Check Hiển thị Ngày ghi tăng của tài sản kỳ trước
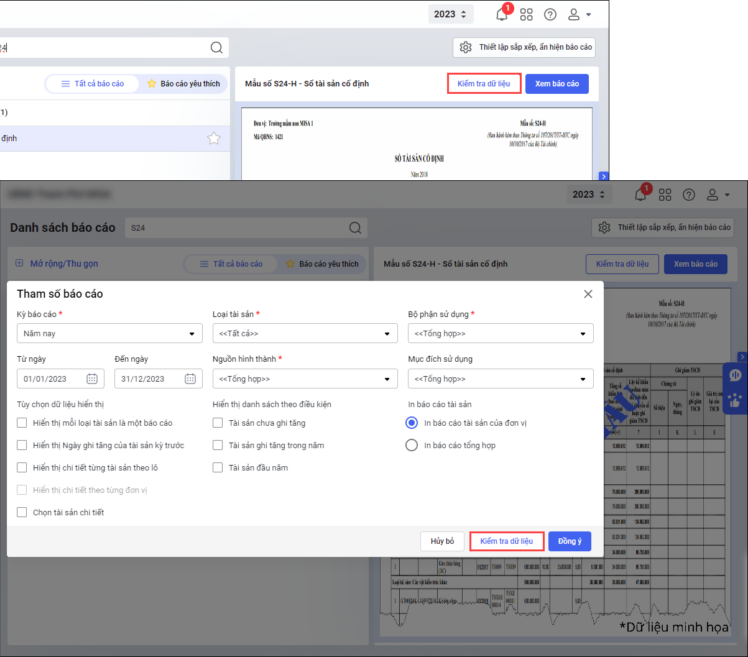 pos(22,445)
